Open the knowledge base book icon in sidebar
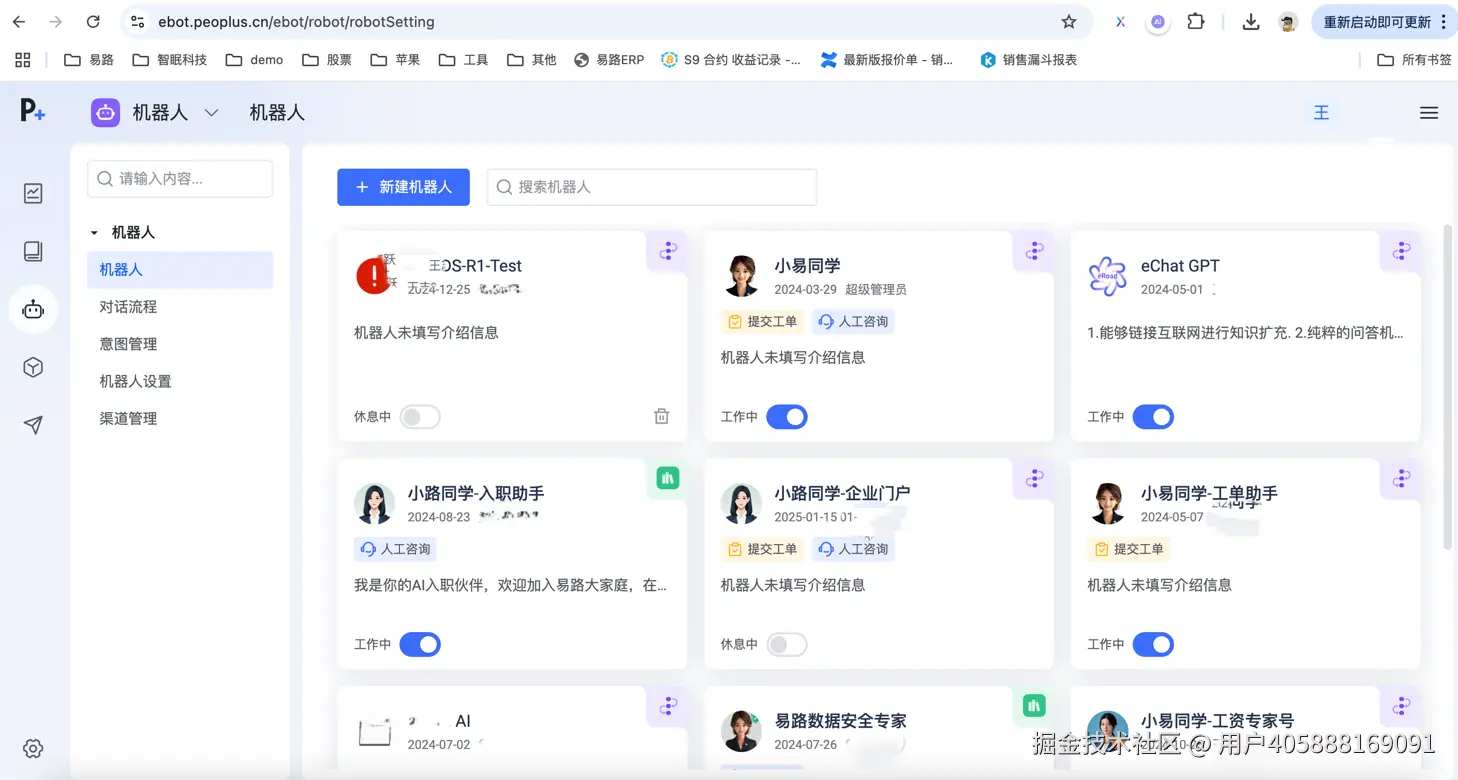 (x=33, y=251)
